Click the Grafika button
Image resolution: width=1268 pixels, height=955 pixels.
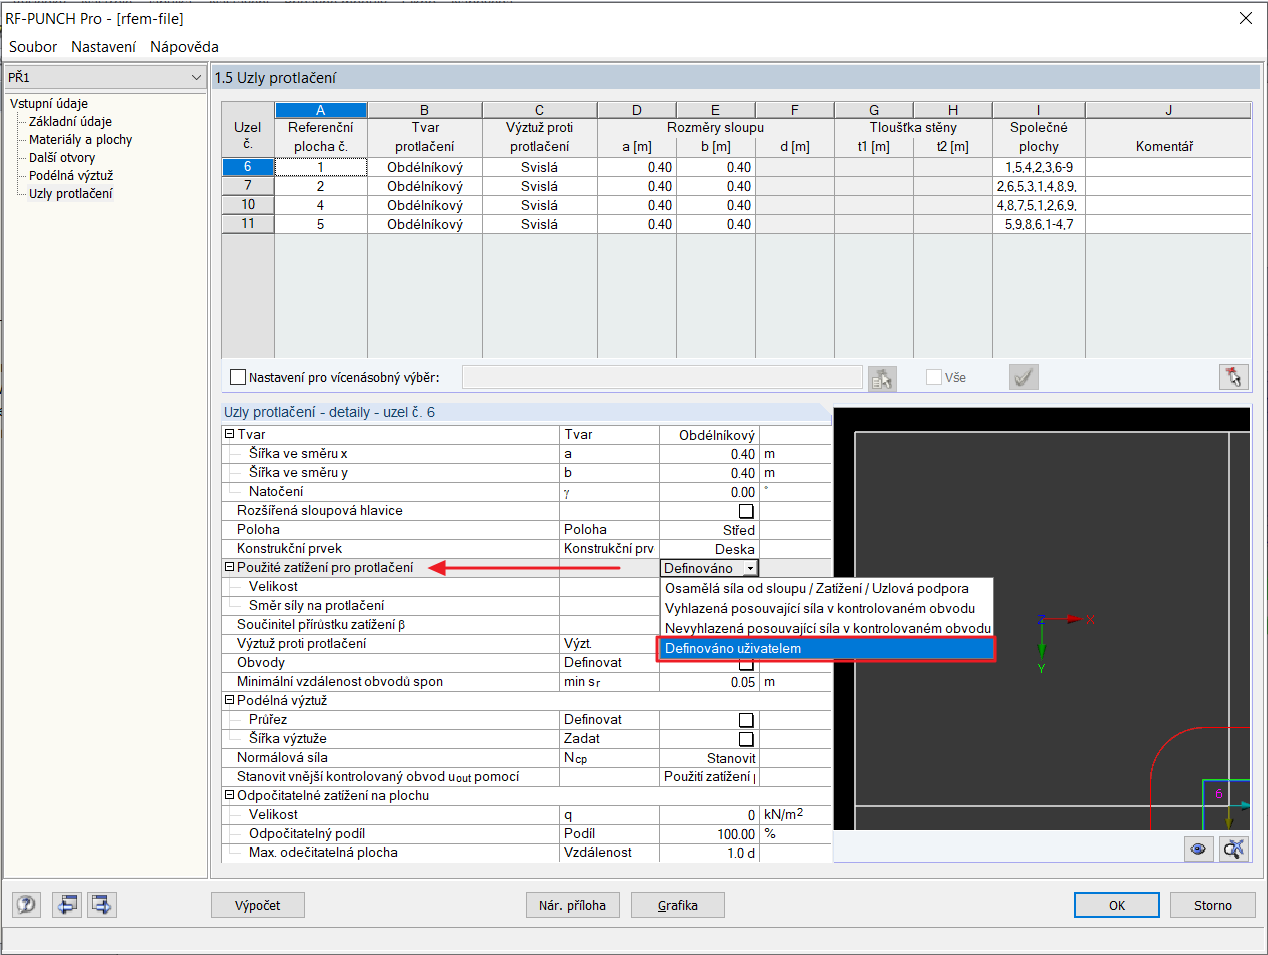(x=678, y=905)
